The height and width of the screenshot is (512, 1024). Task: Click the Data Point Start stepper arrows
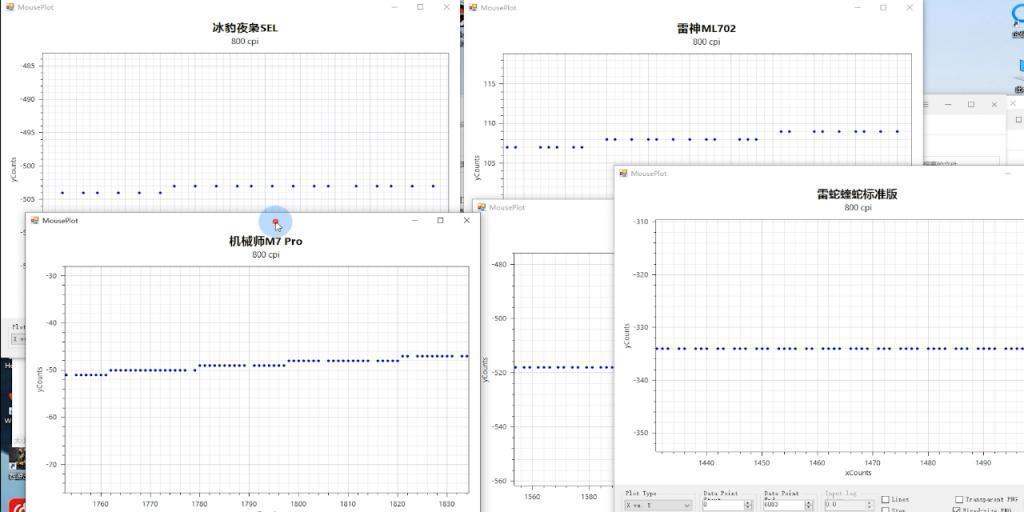(x=746, y=506)
